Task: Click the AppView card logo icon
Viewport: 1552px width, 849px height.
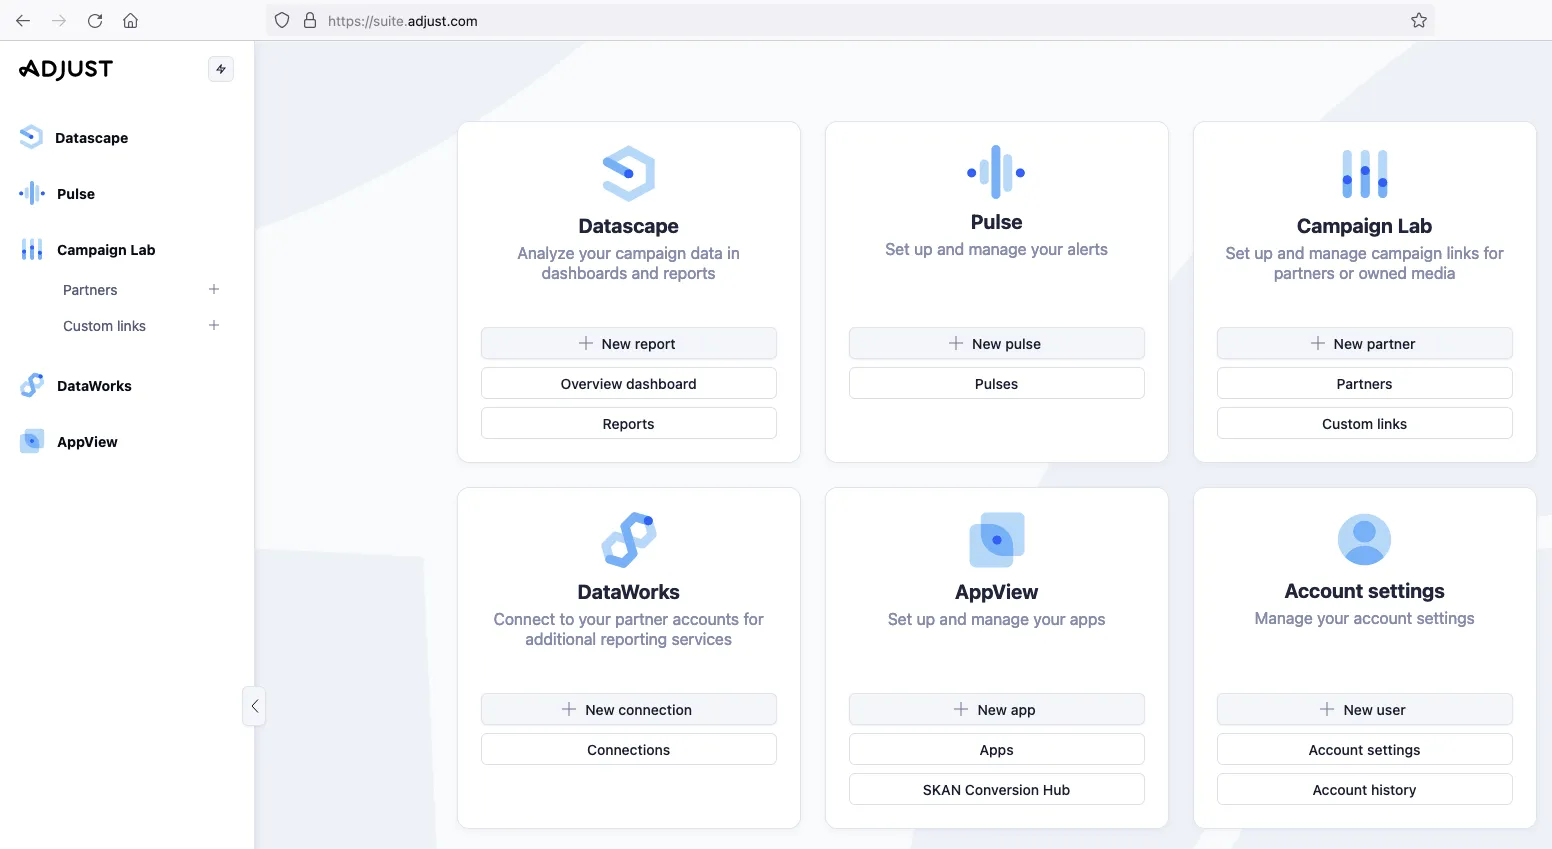Action: click(997, 540)
